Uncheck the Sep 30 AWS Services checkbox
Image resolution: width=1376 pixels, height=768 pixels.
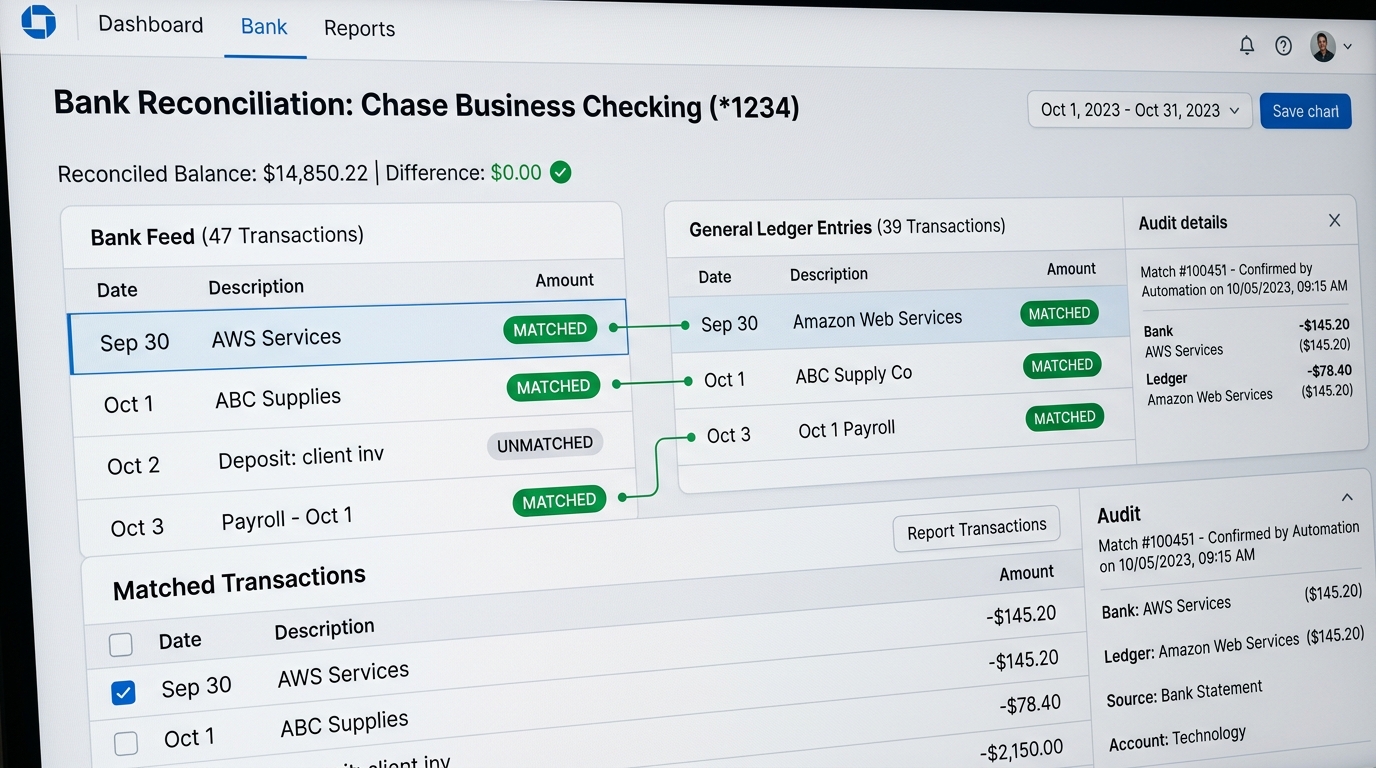click(123, 692)
